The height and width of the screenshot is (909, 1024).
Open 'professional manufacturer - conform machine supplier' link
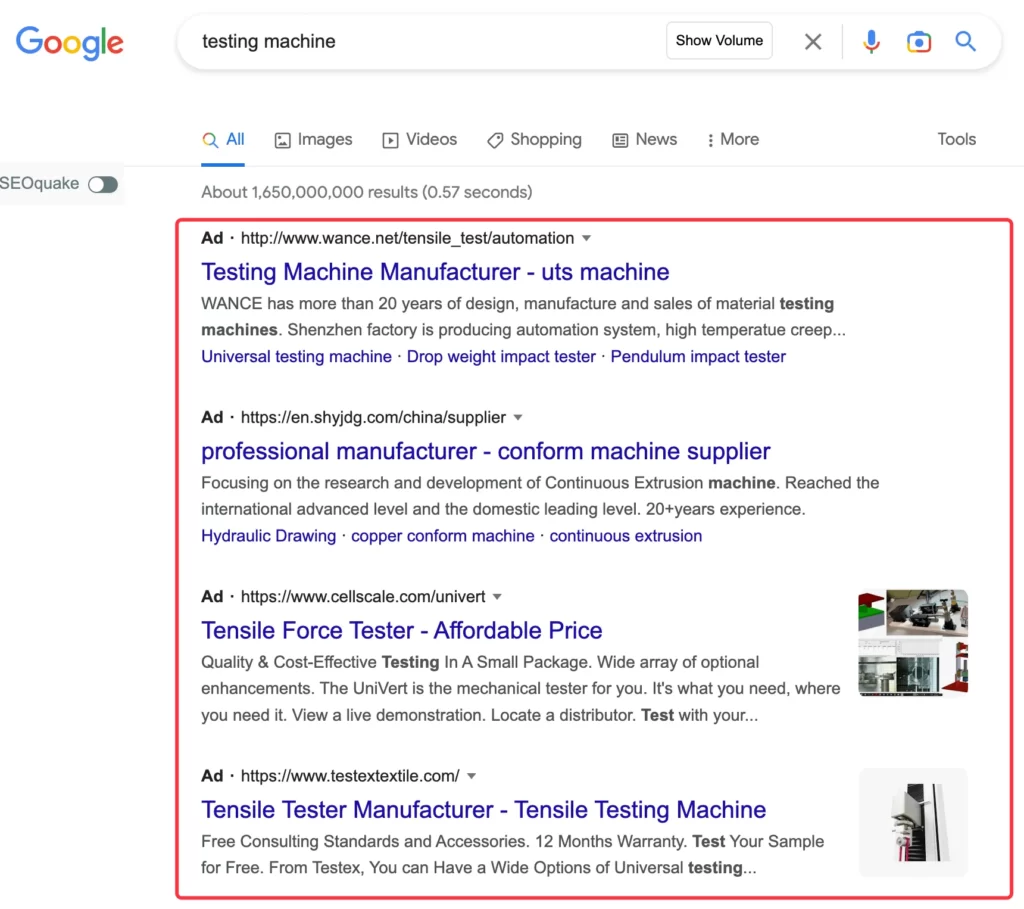tap(486, 451)
